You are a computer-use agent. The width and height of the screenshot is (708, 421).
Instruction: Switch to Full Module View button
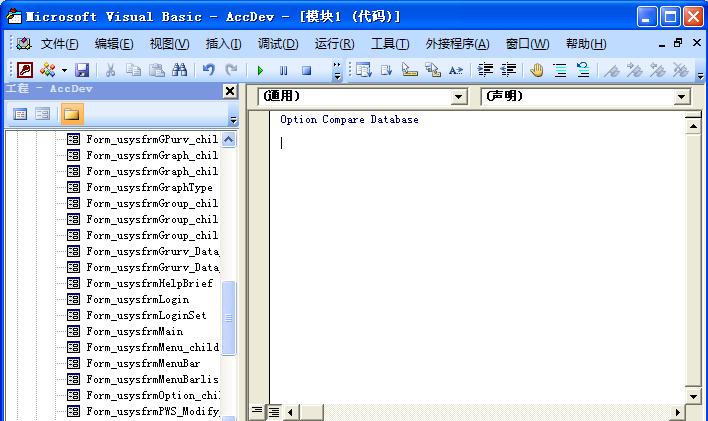coord(274,412)
